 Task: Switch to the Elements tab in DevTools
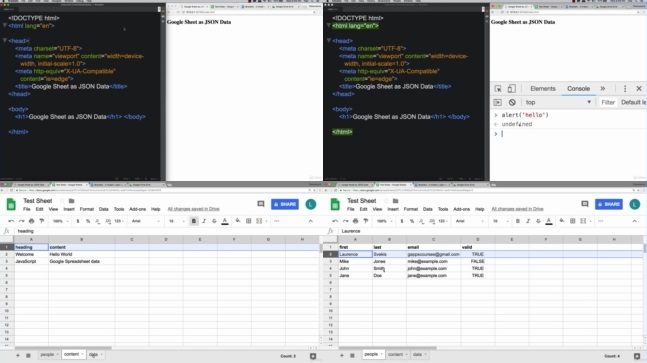(543, 89)
